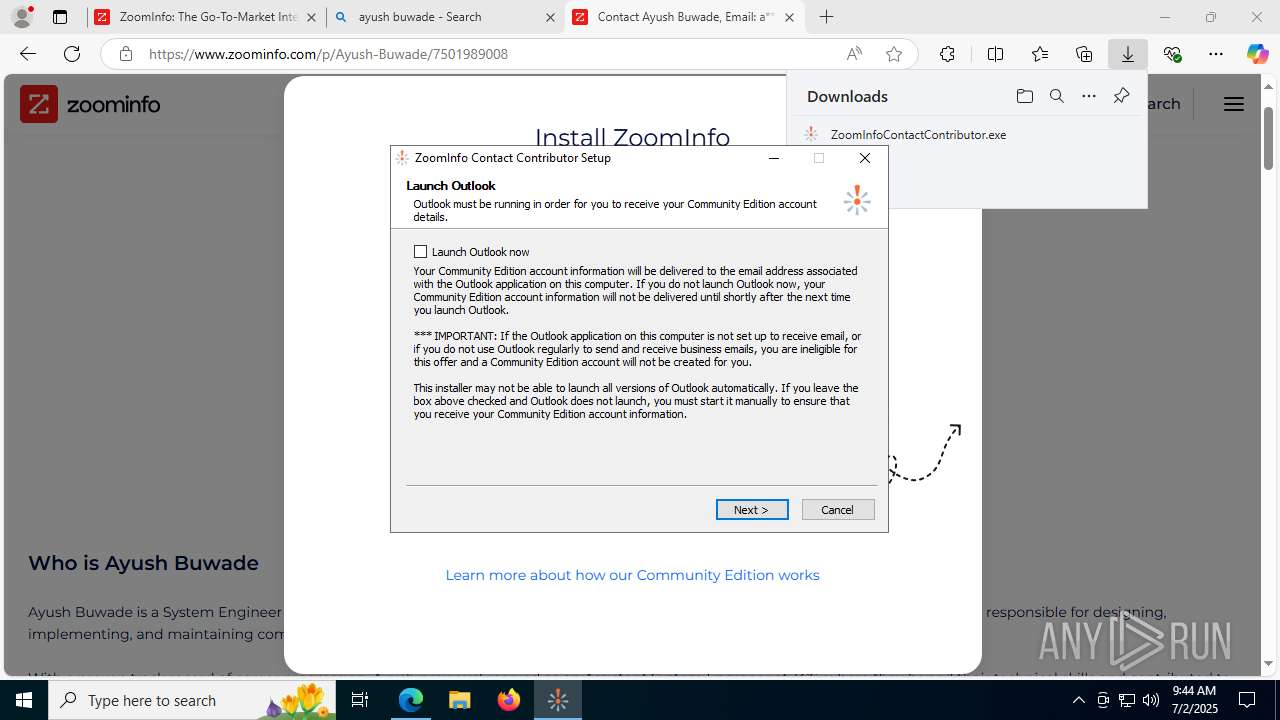1280x720 pixels.
Task: Click the browser Downloads toolbar icon
Action: point(1127,54)
